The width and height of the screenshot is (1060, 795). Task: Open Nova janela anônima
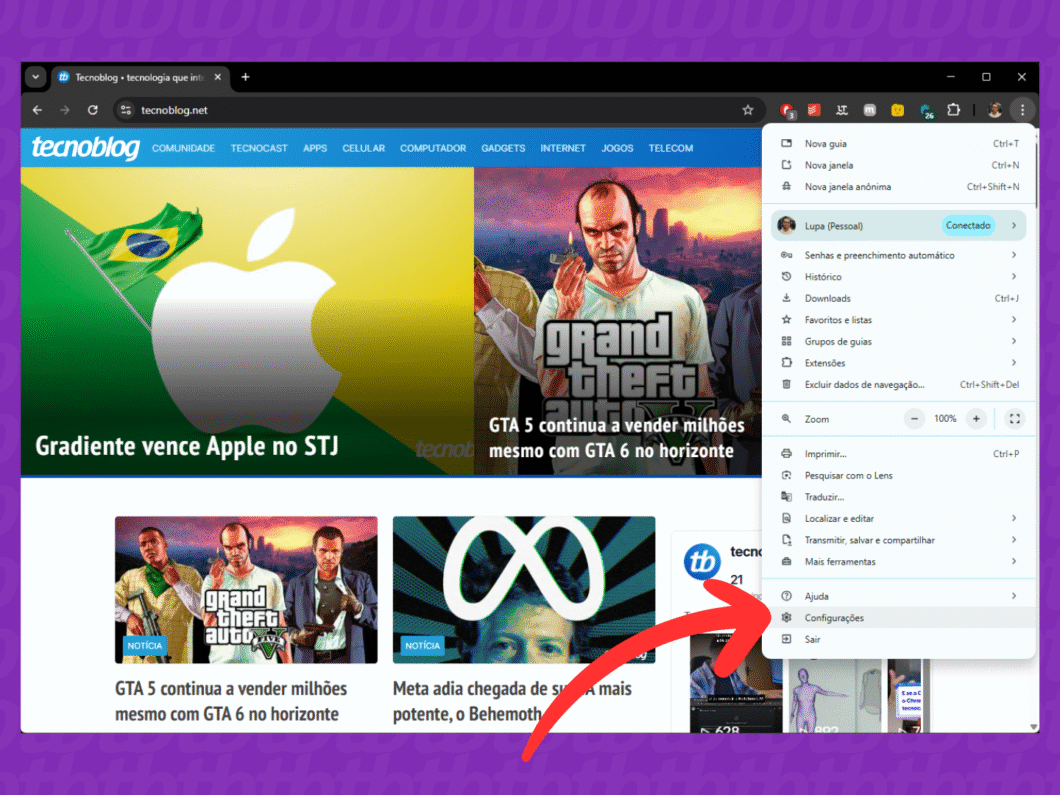click(899, 187)
